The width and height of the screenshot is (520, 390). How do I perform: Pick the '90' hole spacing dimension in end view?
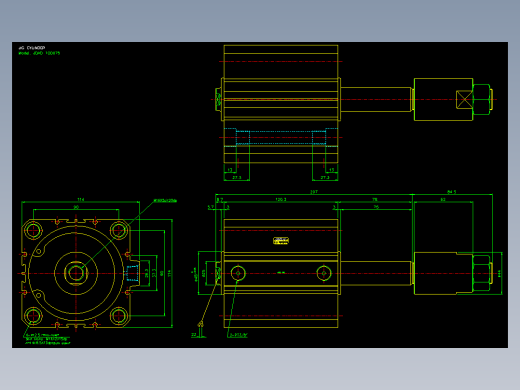click(x=76, y=207)
